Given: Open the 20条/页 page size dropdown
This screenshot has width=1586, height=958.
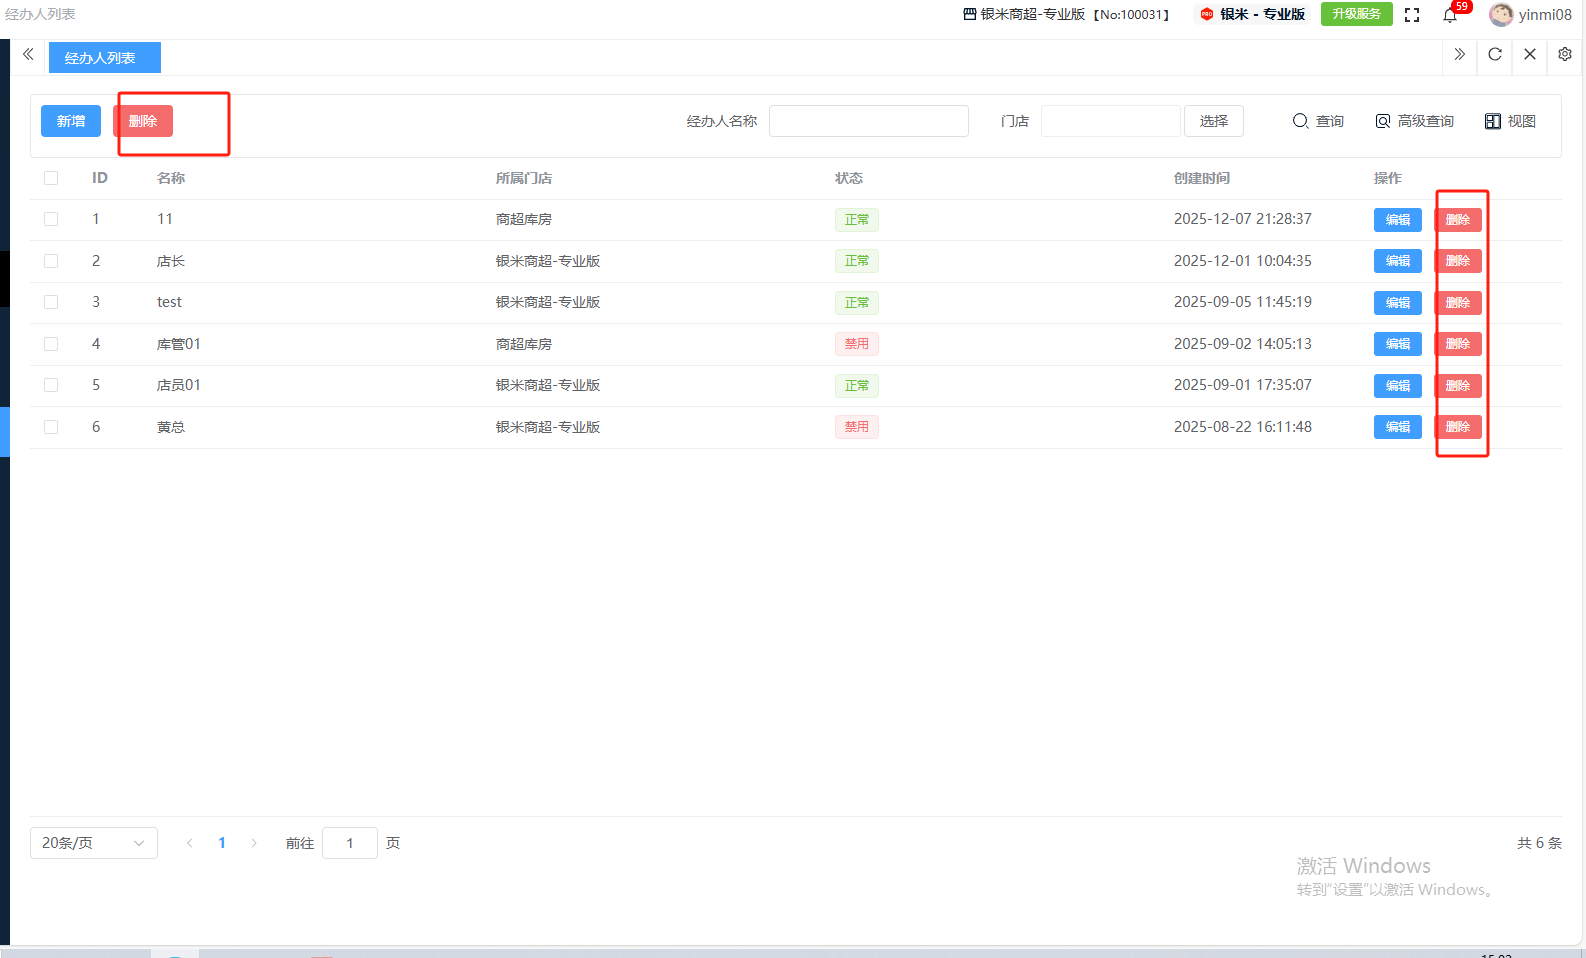Looking at the screenshot, I should pos(93,843).
